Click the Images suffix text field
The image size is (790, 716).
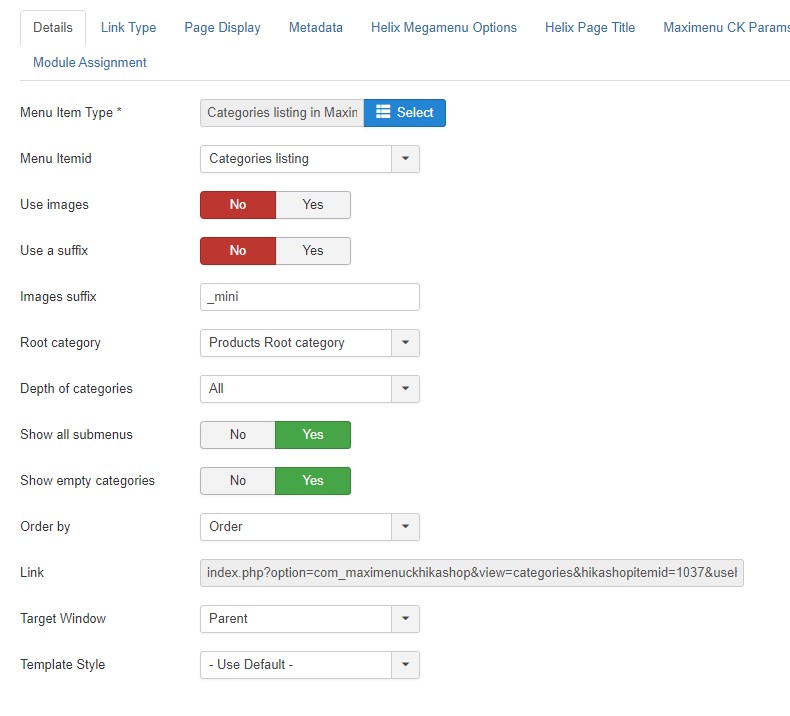309,297
